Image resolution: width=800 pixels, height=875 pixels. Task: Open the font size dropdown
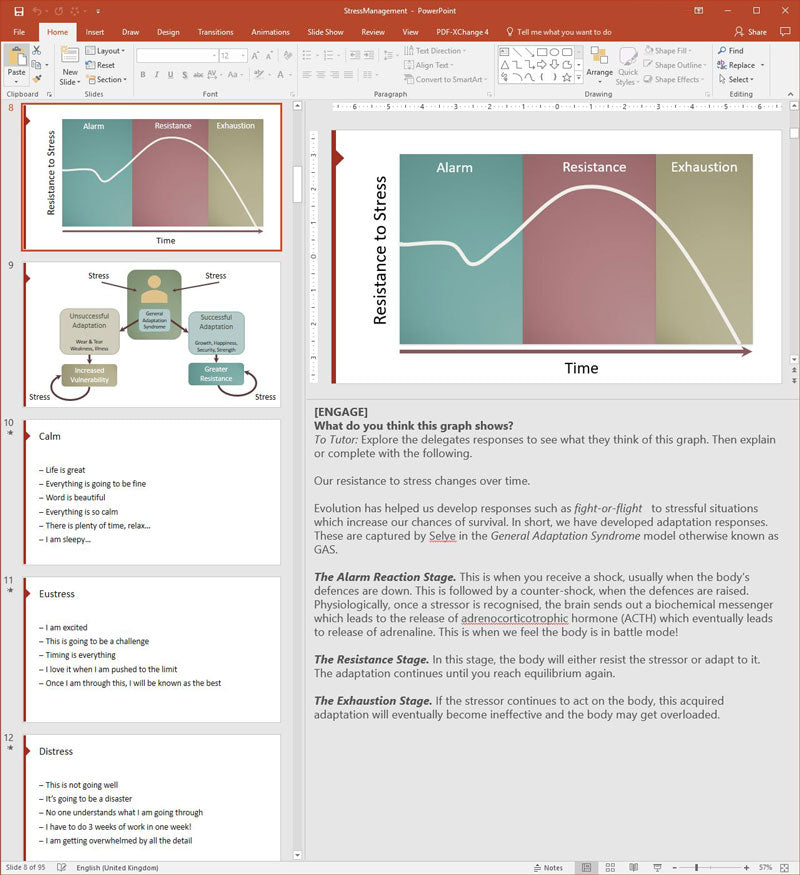tap(243, 55)
